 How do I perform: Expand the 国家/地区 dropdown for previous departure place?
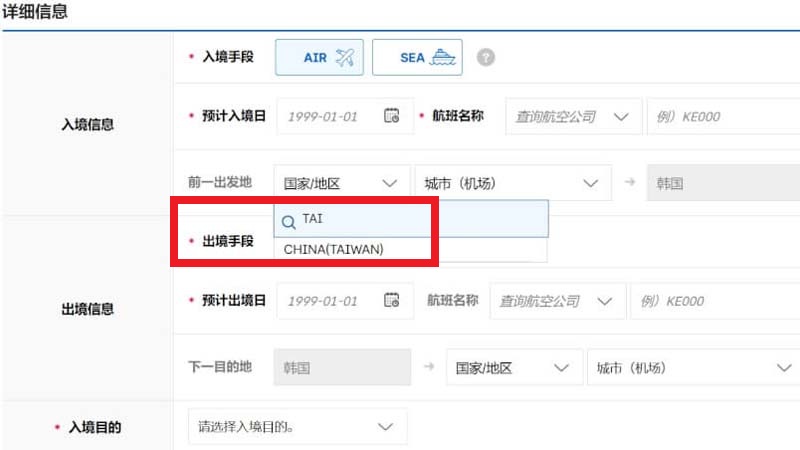point(341,183)
